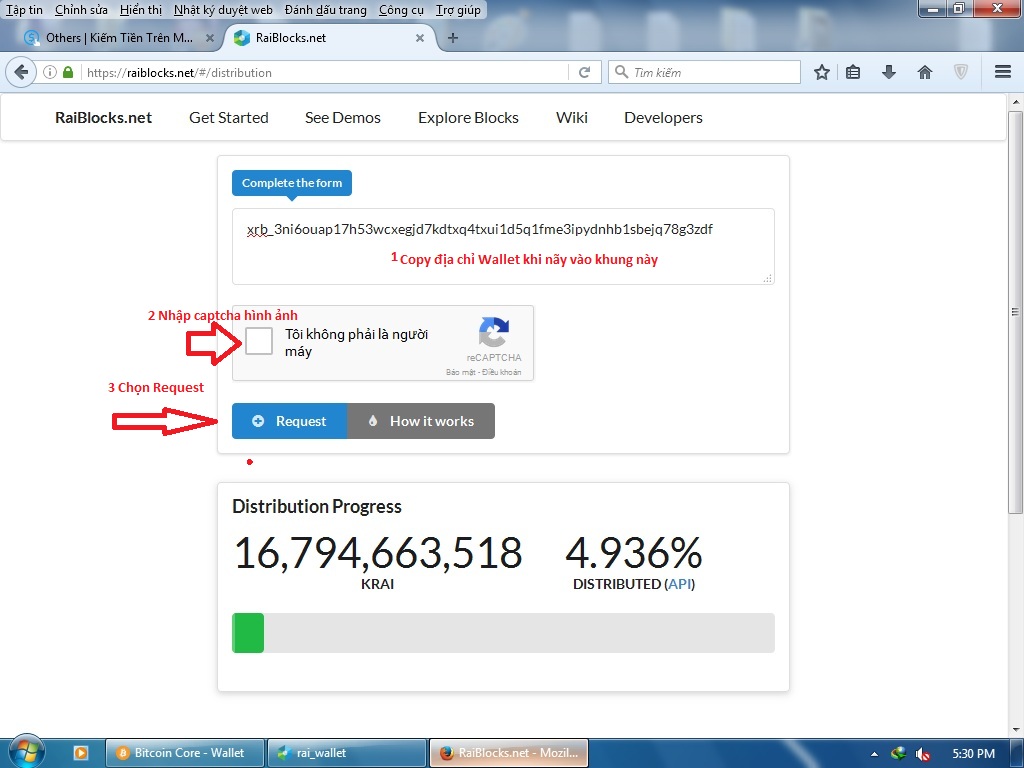Open the Hiển thị menu
This screenshot has width=1024, height=768.
point(140,10)
